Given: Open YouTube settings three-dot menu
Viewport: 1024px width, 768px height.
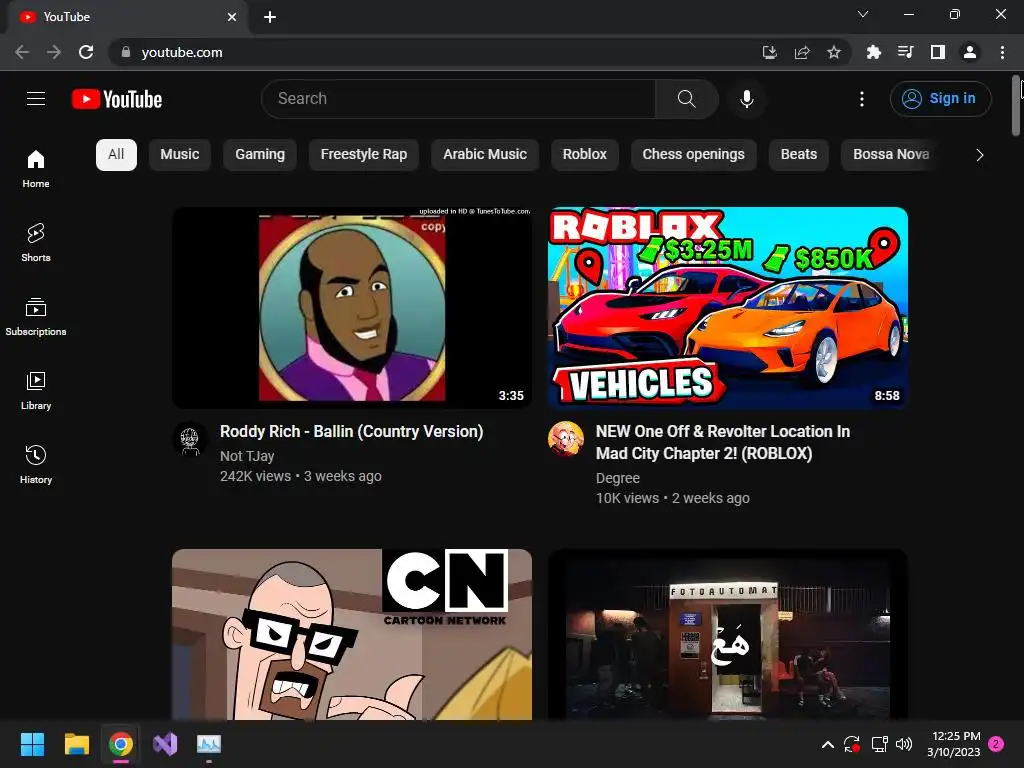Looking at the screenshot, I should 862,99.
